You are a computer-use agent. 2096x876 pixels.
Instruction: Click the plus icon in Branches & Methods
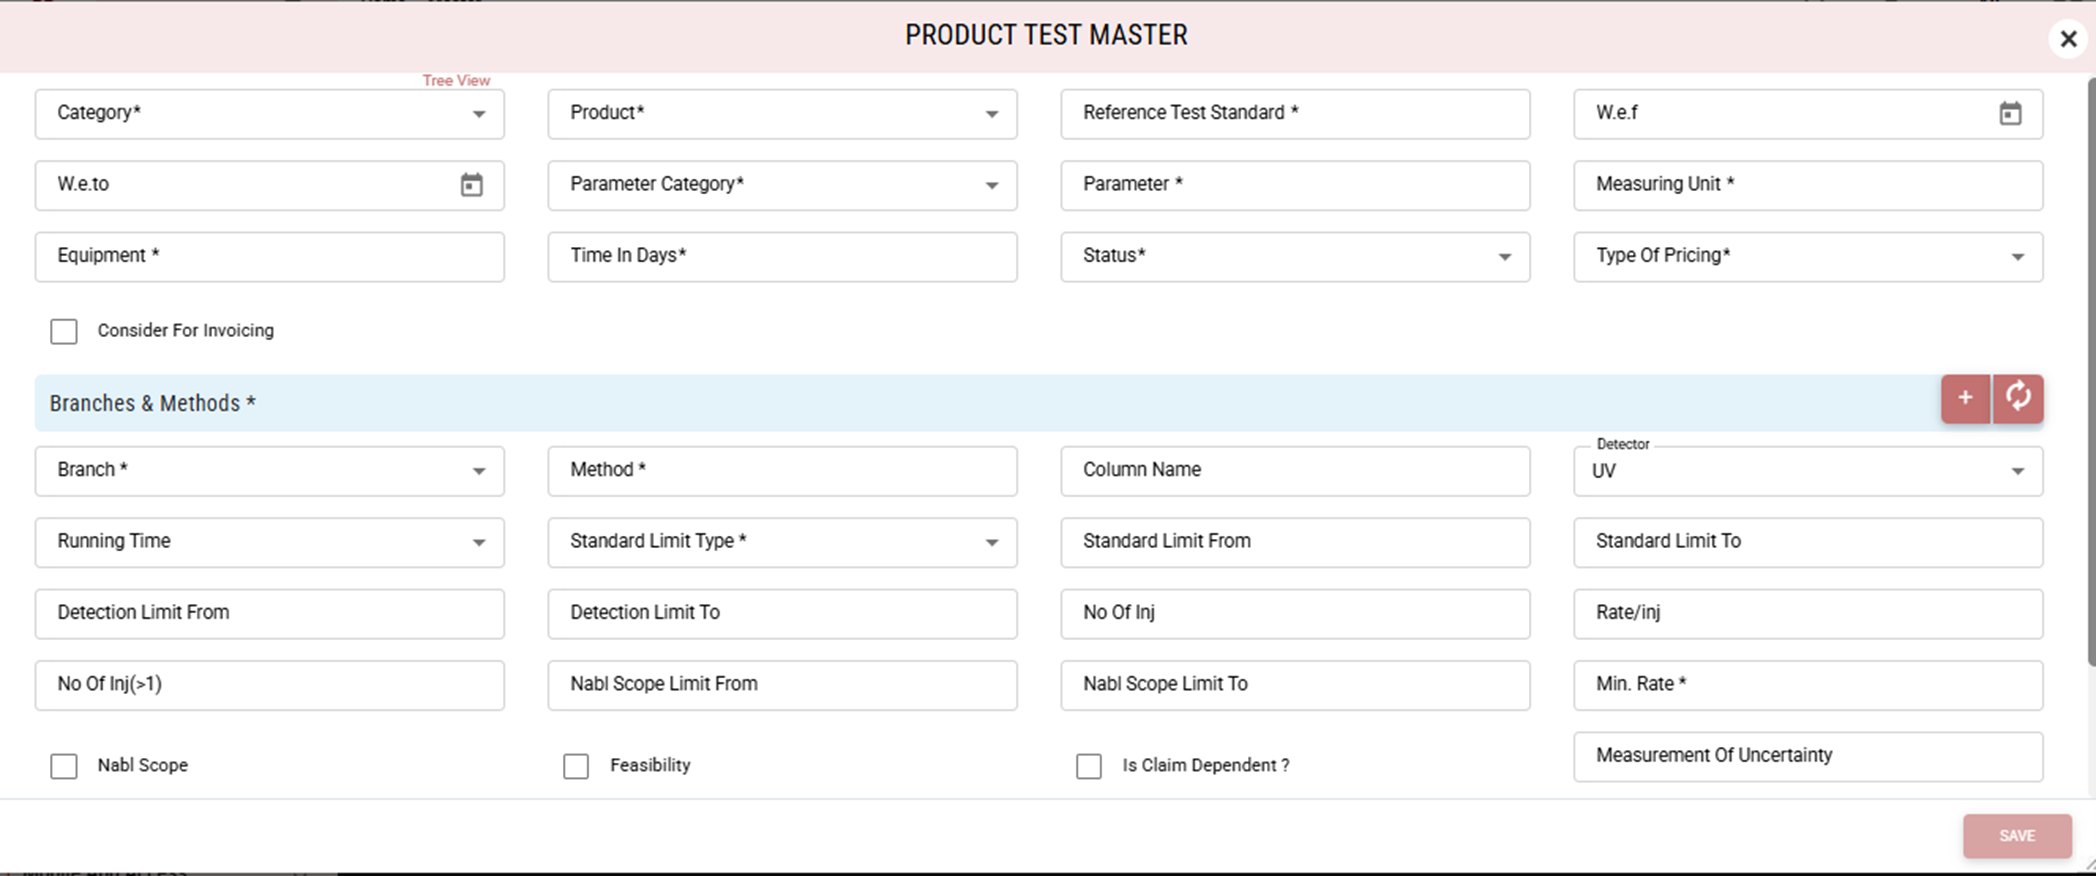[1965, 398]
